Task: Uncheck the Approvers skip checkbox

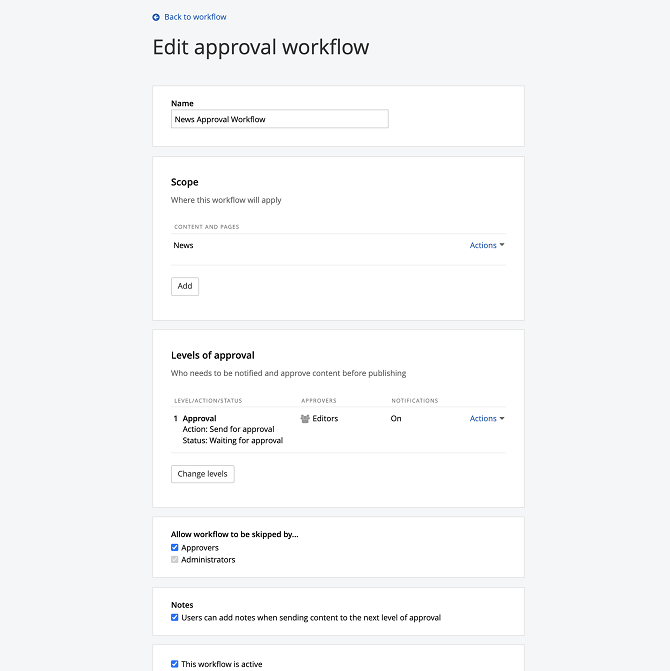Action: coord(175,548)
